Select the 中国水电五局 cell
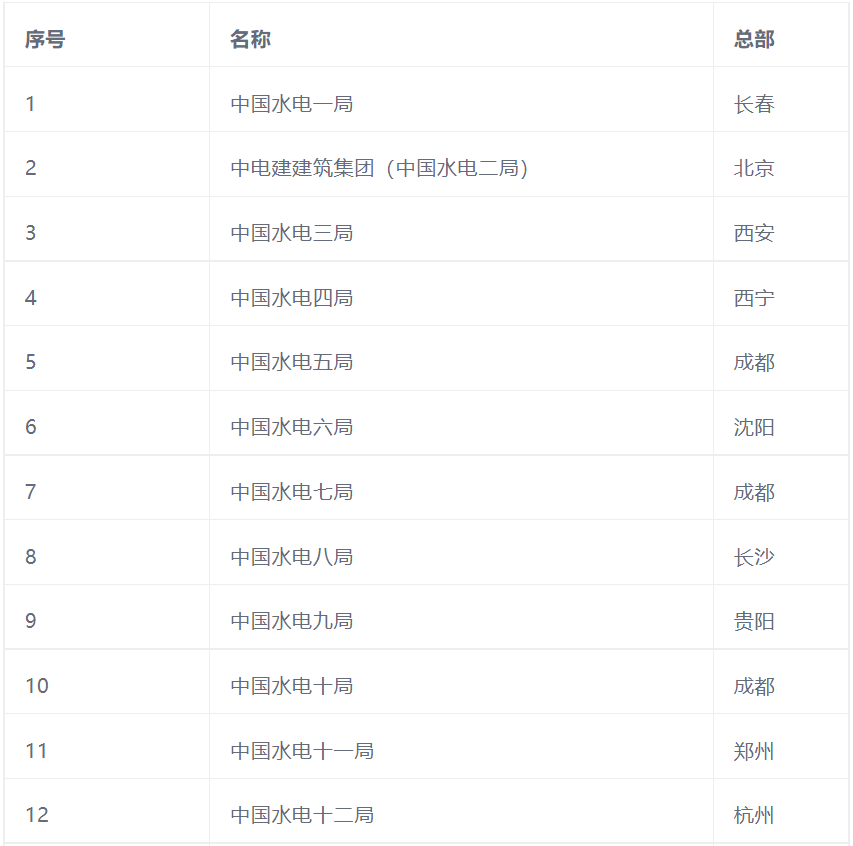 [x=292, y=362]
